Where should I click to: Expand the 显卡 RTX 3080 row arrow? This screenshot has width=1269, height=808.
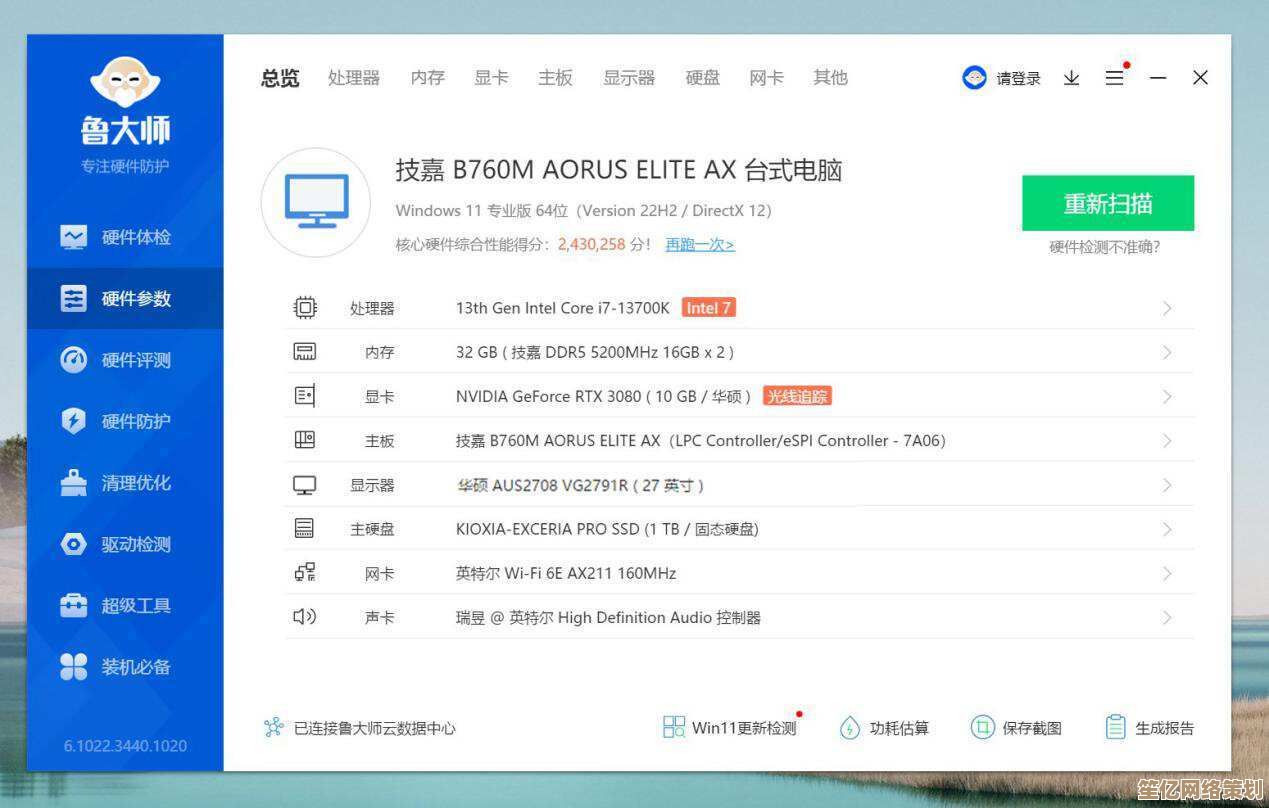(1166, 397)
